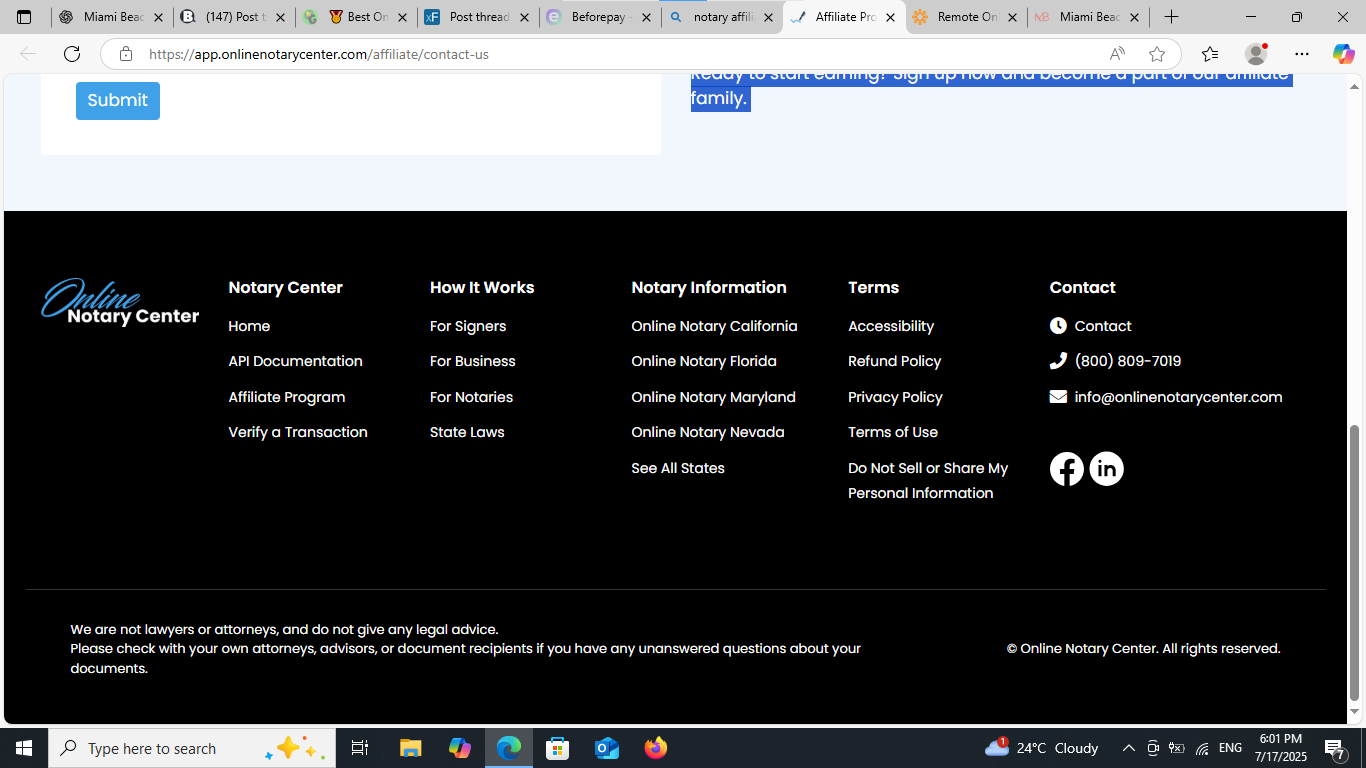Open the Copilot app on taskbar
Screen dimensions: 1366x768
pyautogui.click(x=460, y=748)
